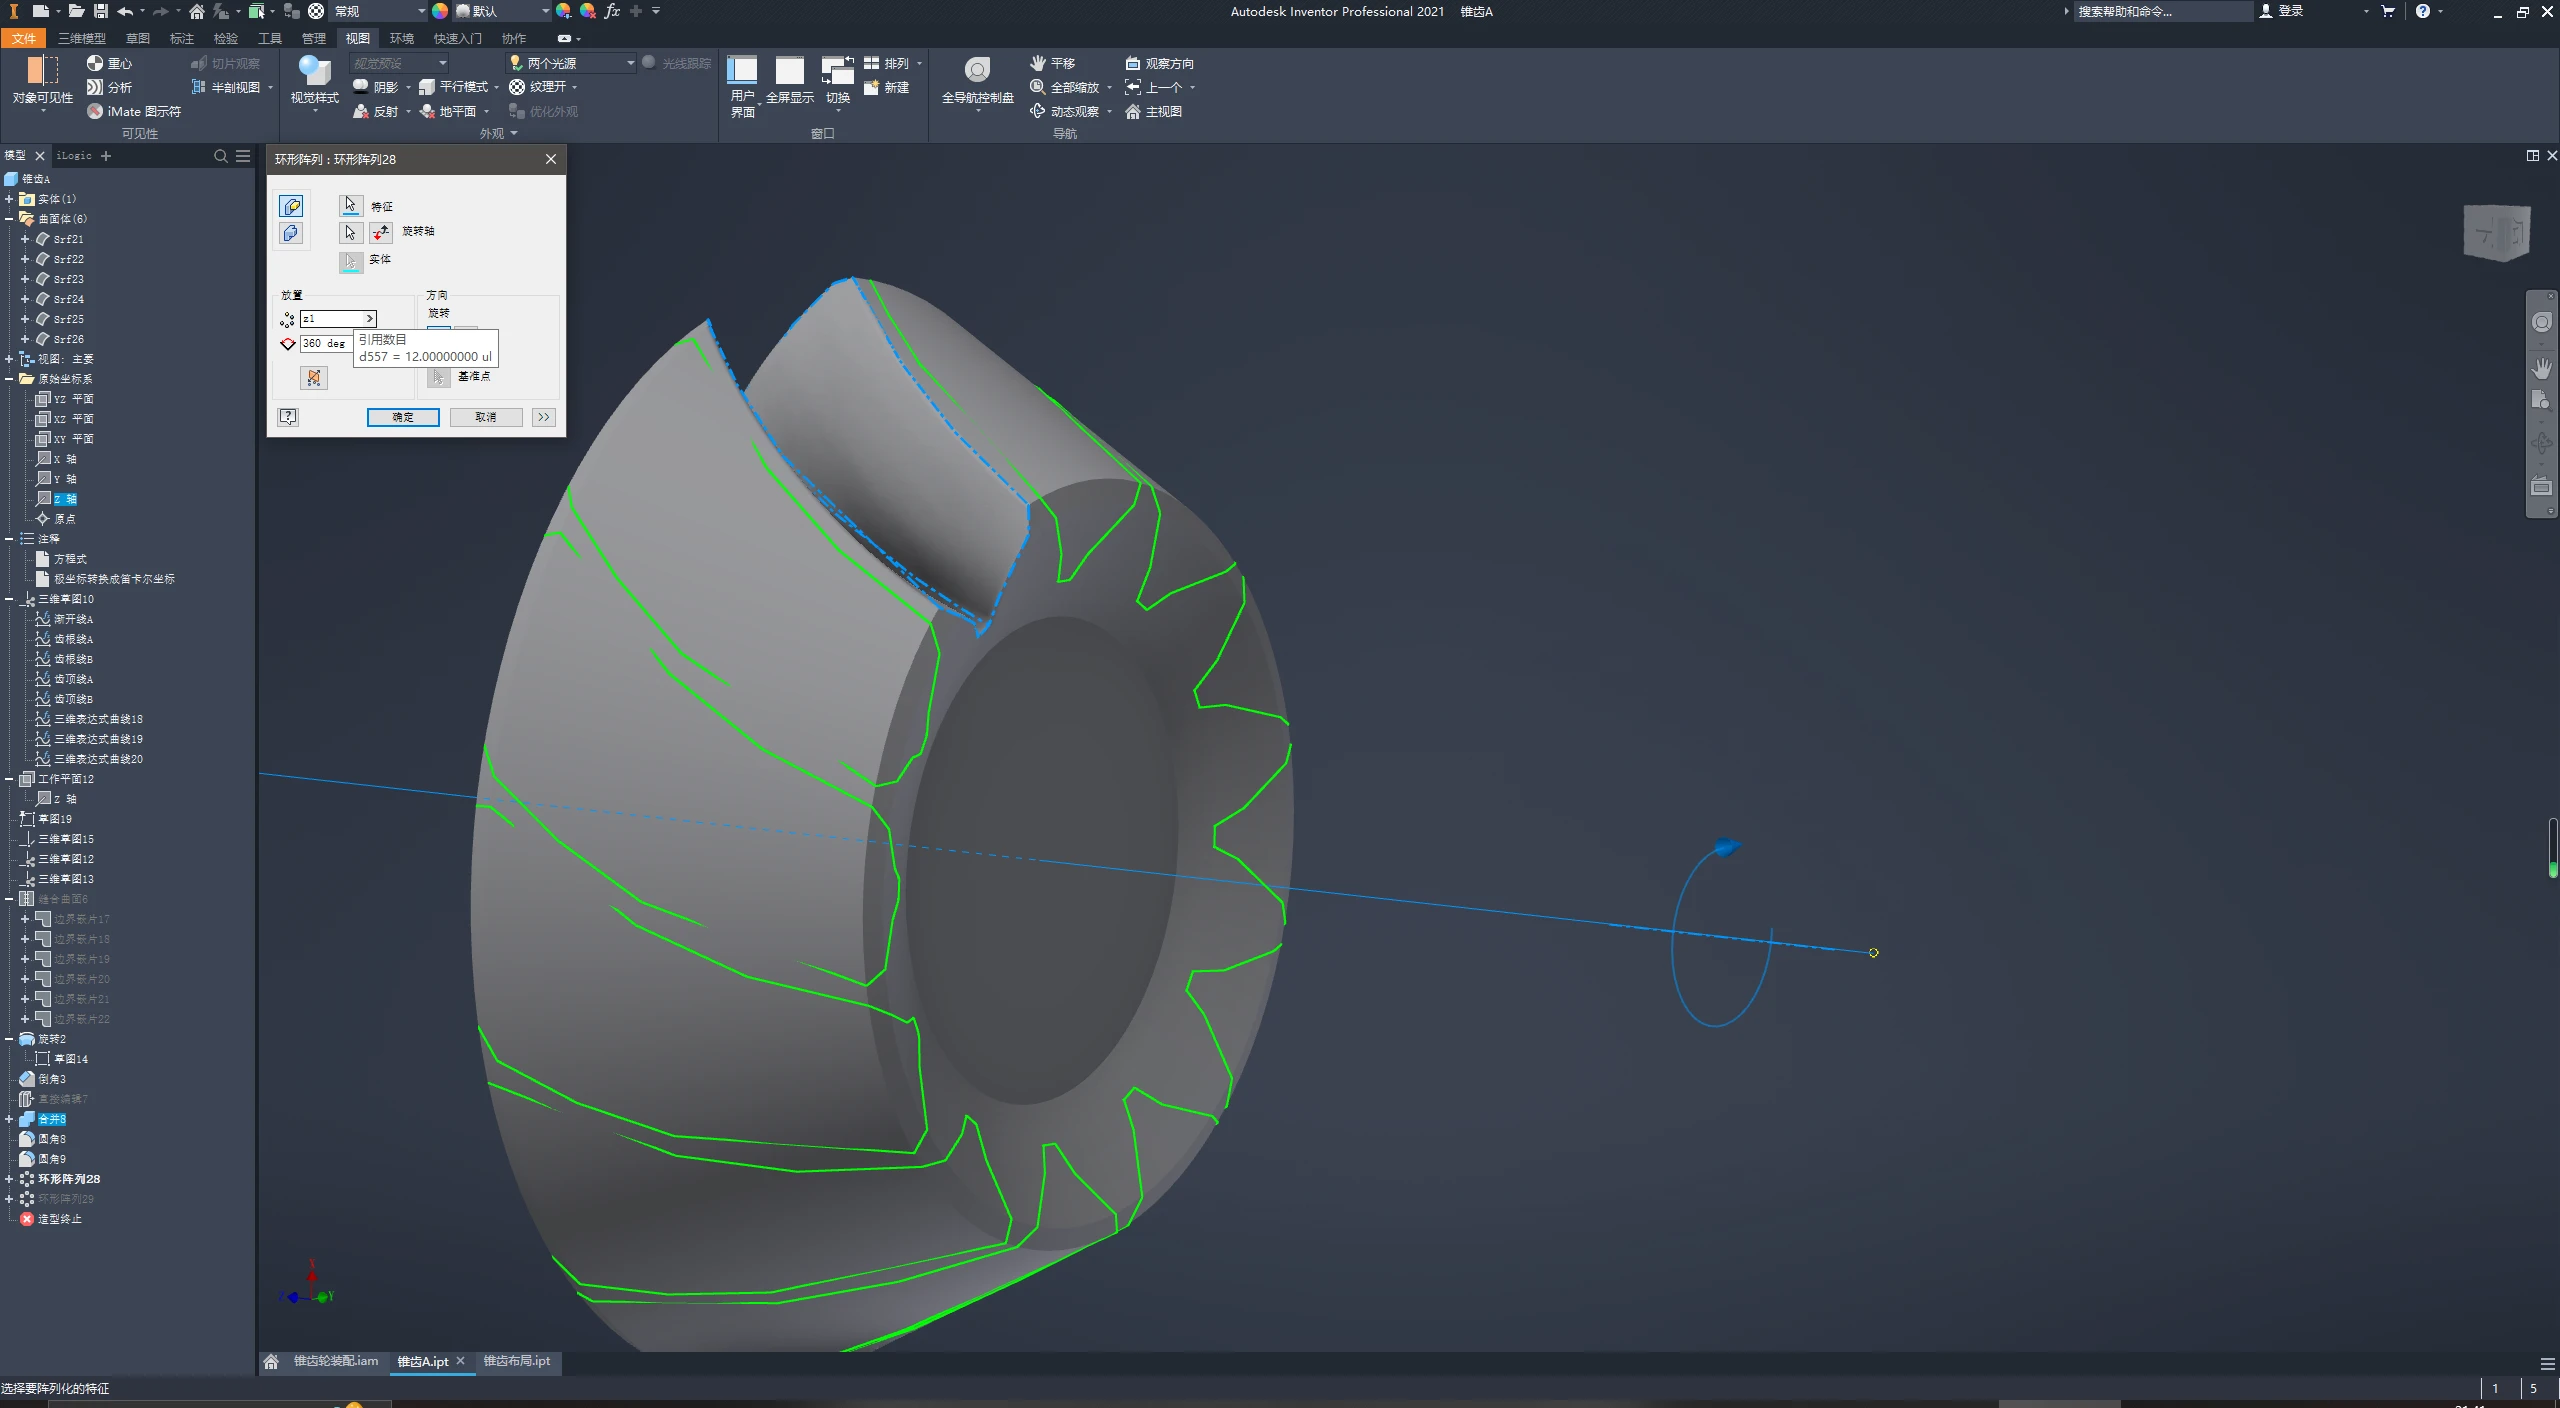
Task: Open the visual preset (视觉预设) combo box
Action: (399, 63)
